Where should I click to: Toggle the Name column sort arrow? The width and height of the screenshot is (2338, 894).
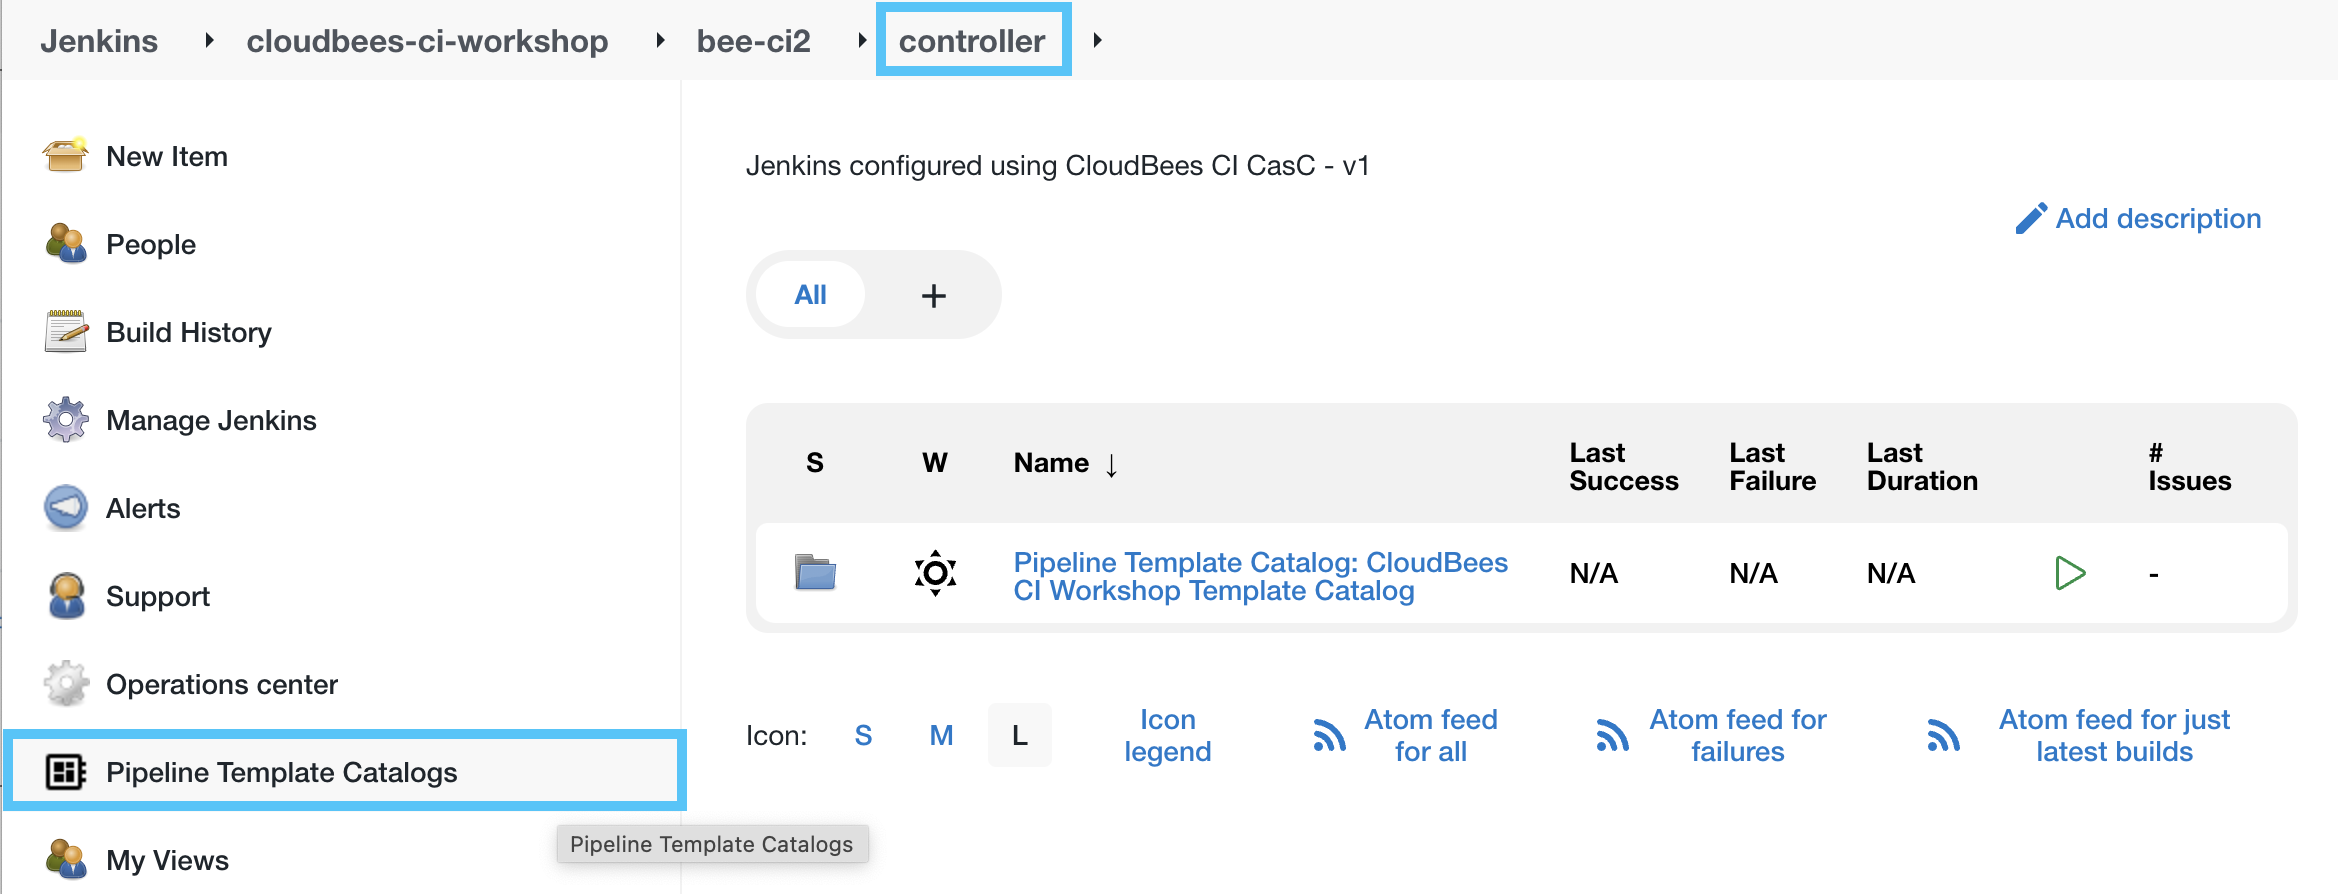[1111, 464]
